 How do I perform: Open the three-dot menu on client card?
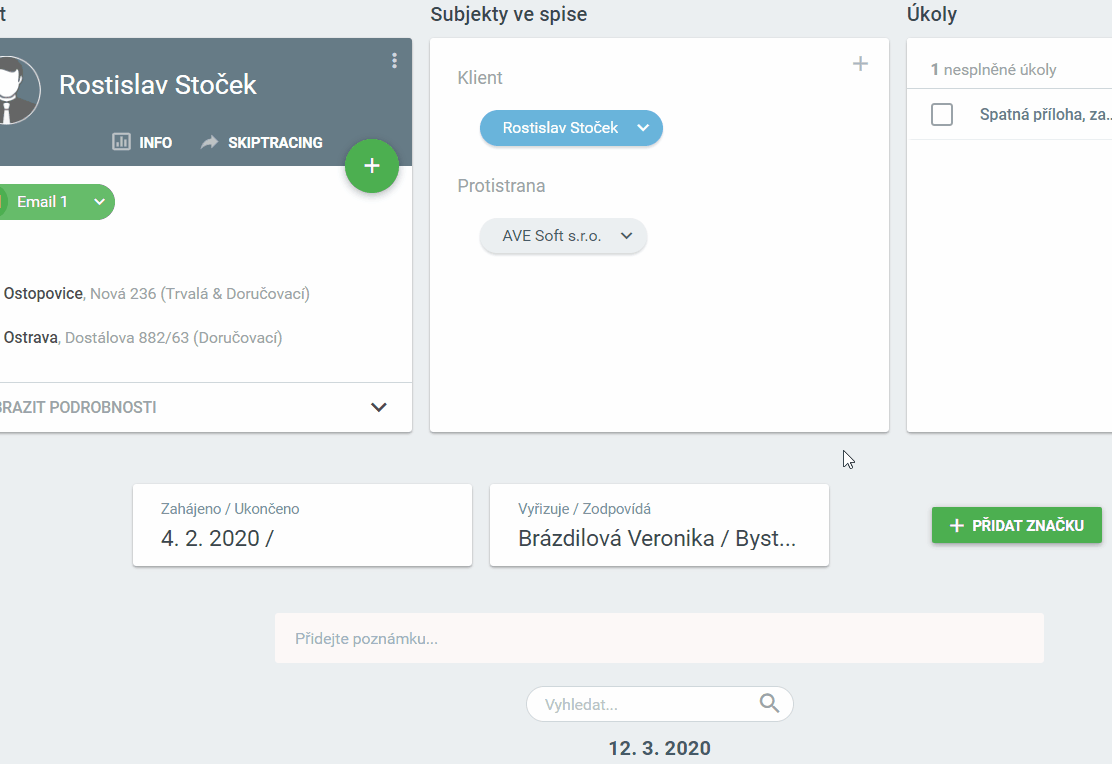[394, 61]
